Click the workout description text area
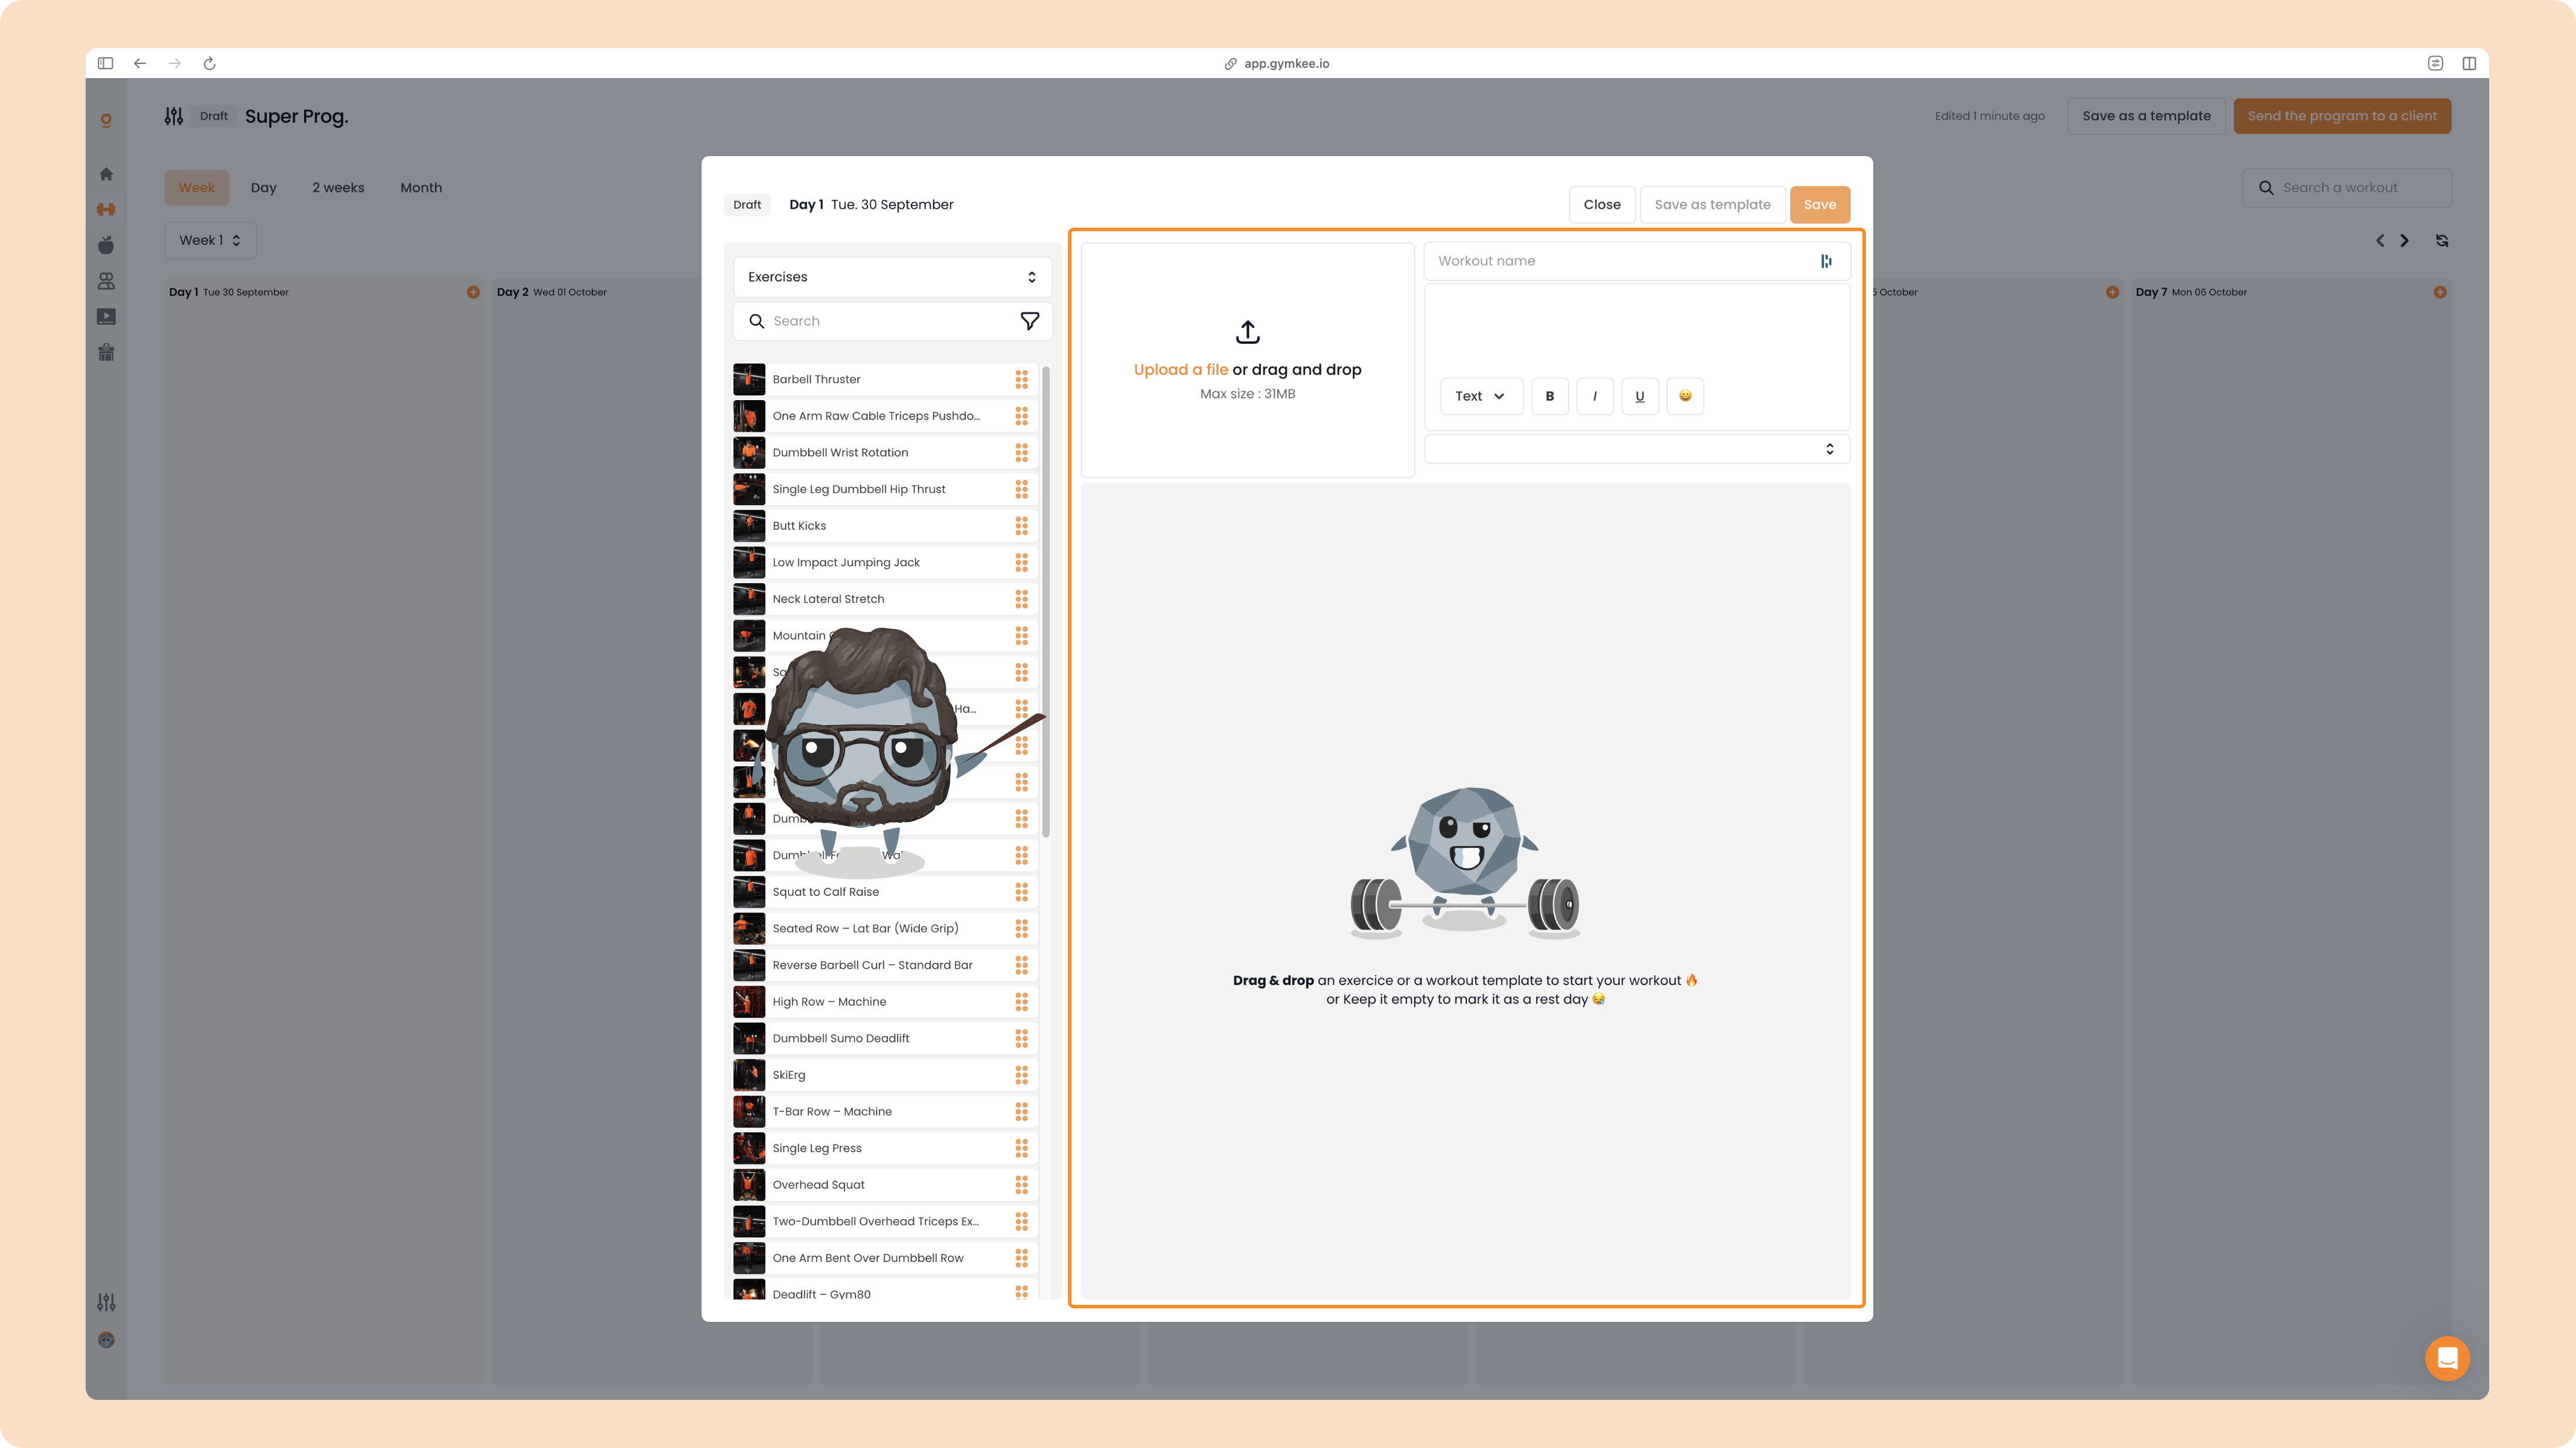2576x1448 pixels. (1636, 330)
